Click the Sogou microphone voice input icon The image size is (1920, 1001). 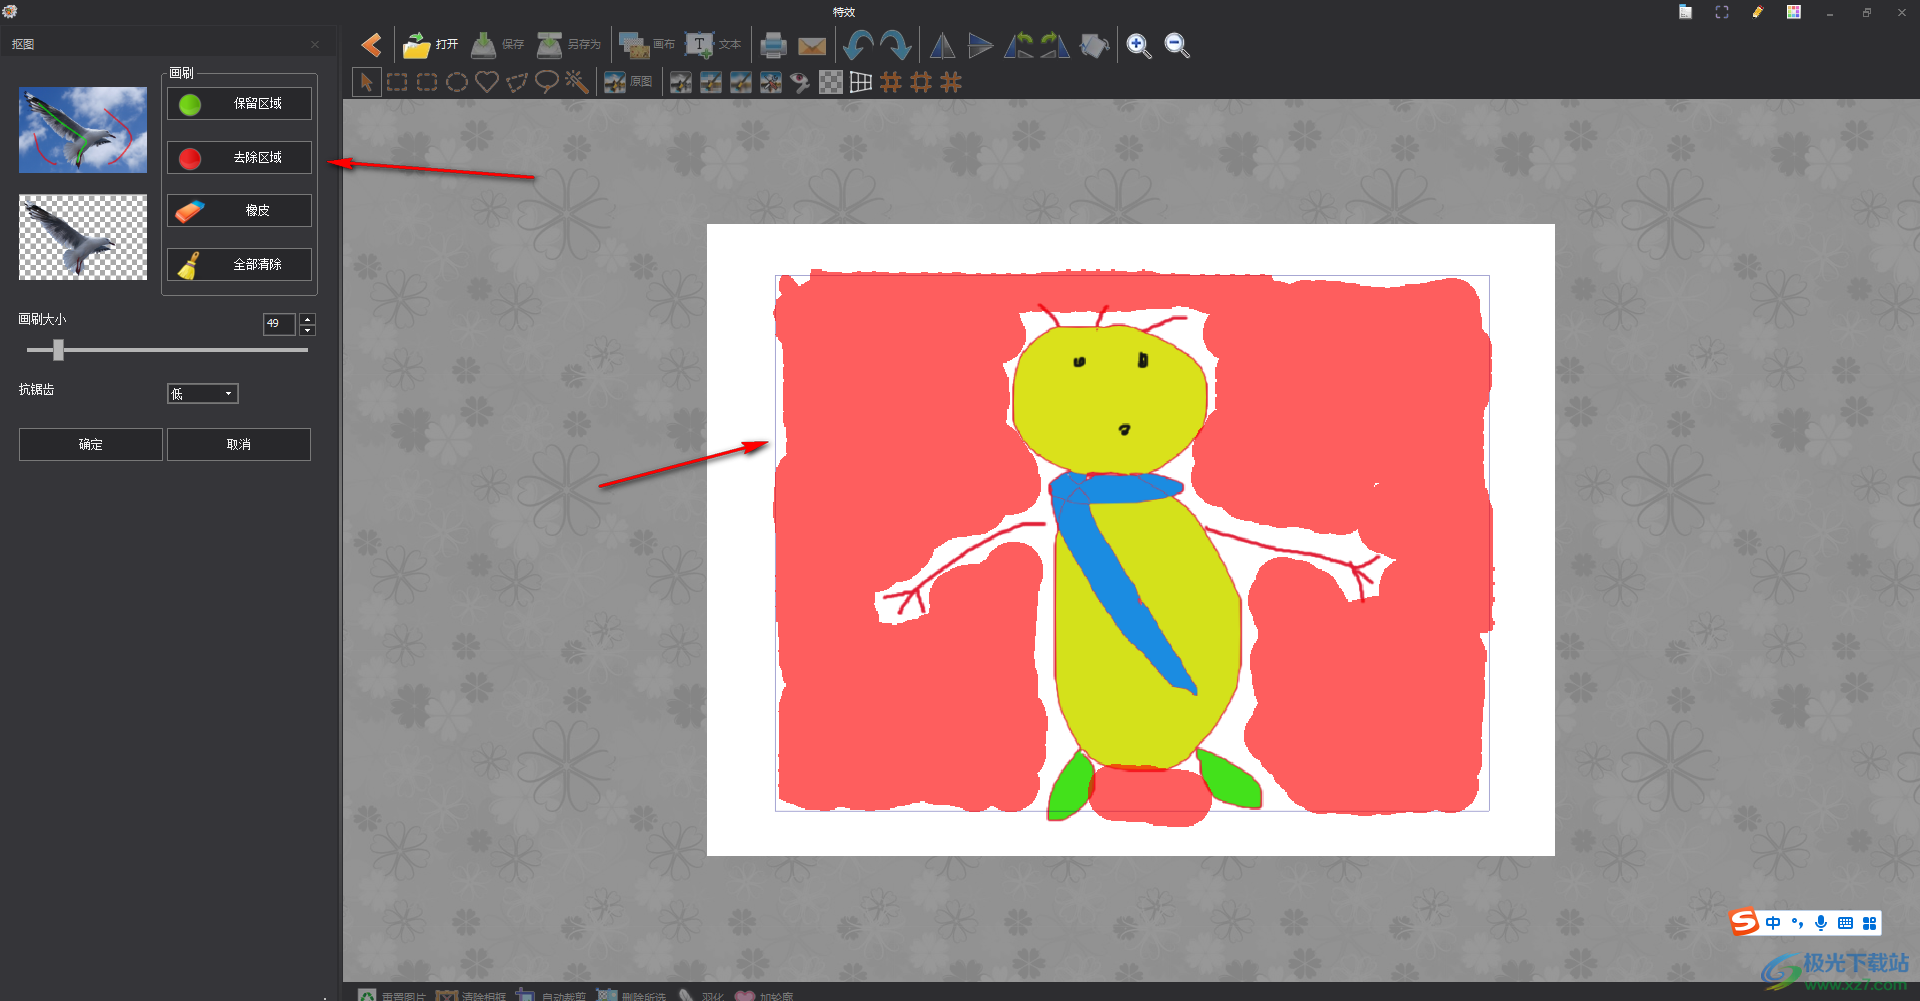(x=1821, y=923)
